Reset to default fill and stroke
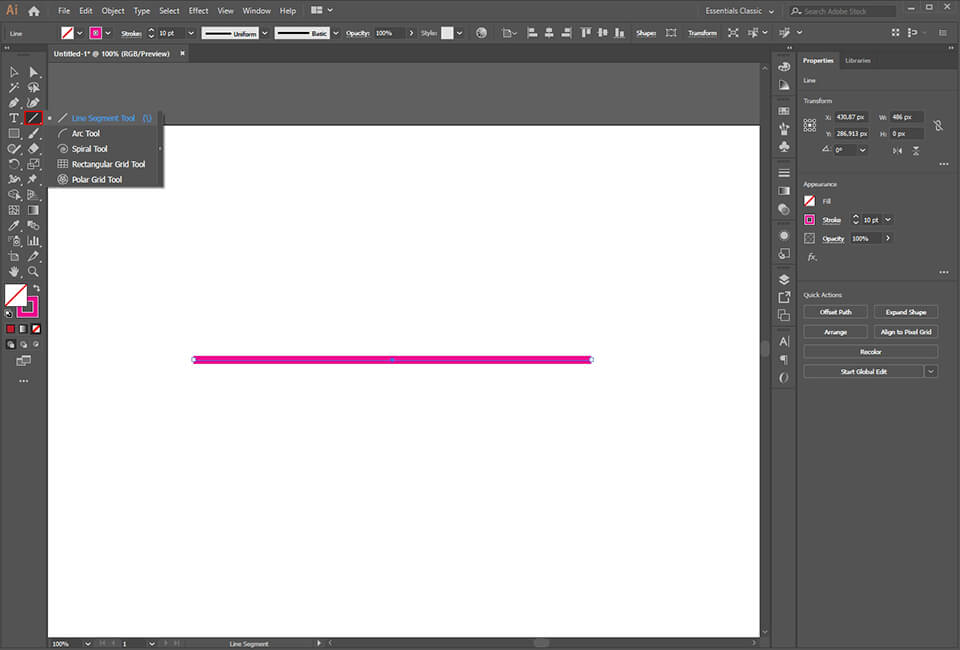The image size is (960, 650). 8,312
